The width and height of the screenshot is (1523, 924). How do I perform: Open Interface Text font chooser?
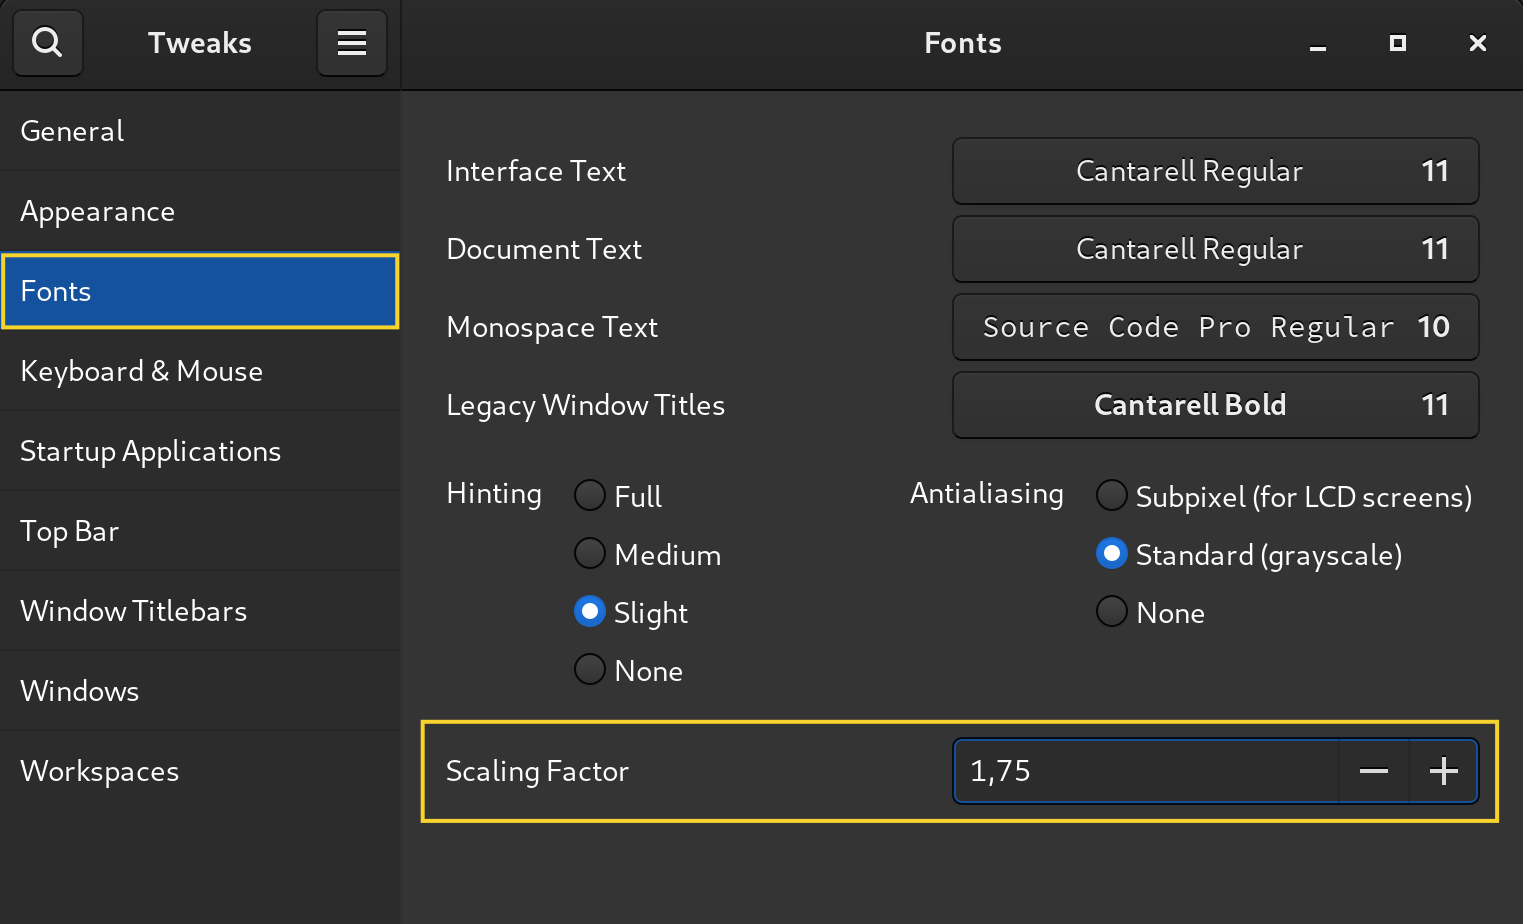(1215, 171)
